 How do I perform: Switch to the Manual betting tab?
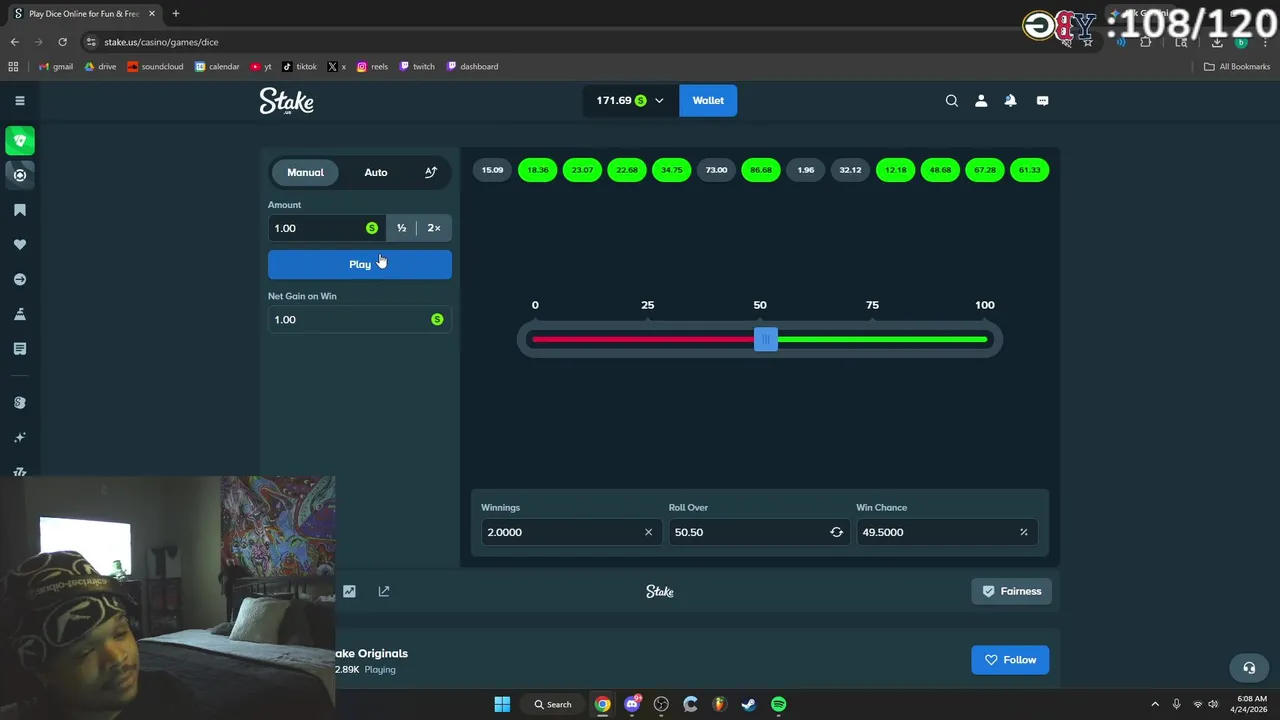point(305,172)
